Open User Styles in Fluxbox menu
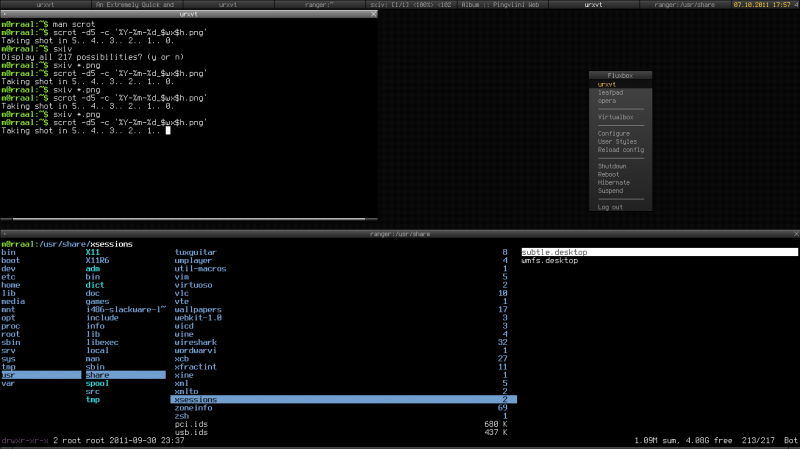Screen dimensions: 800x449 coord(620,142)
